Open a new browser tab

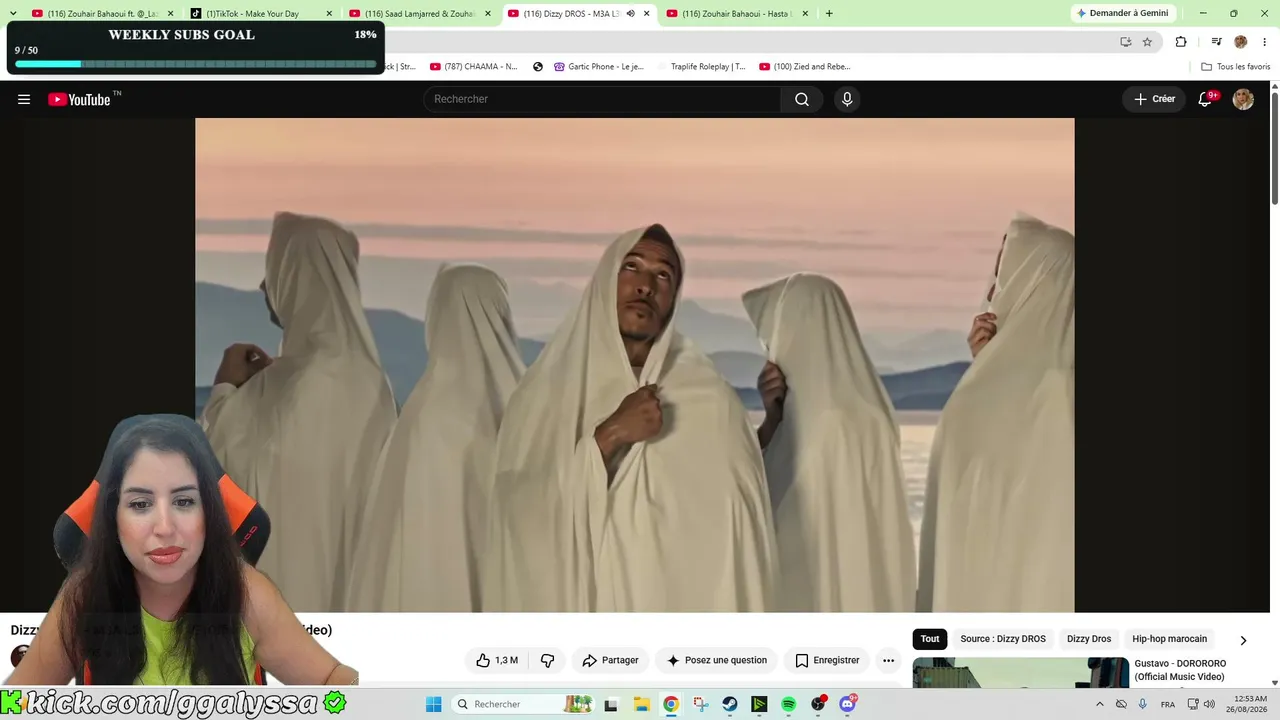829,13
